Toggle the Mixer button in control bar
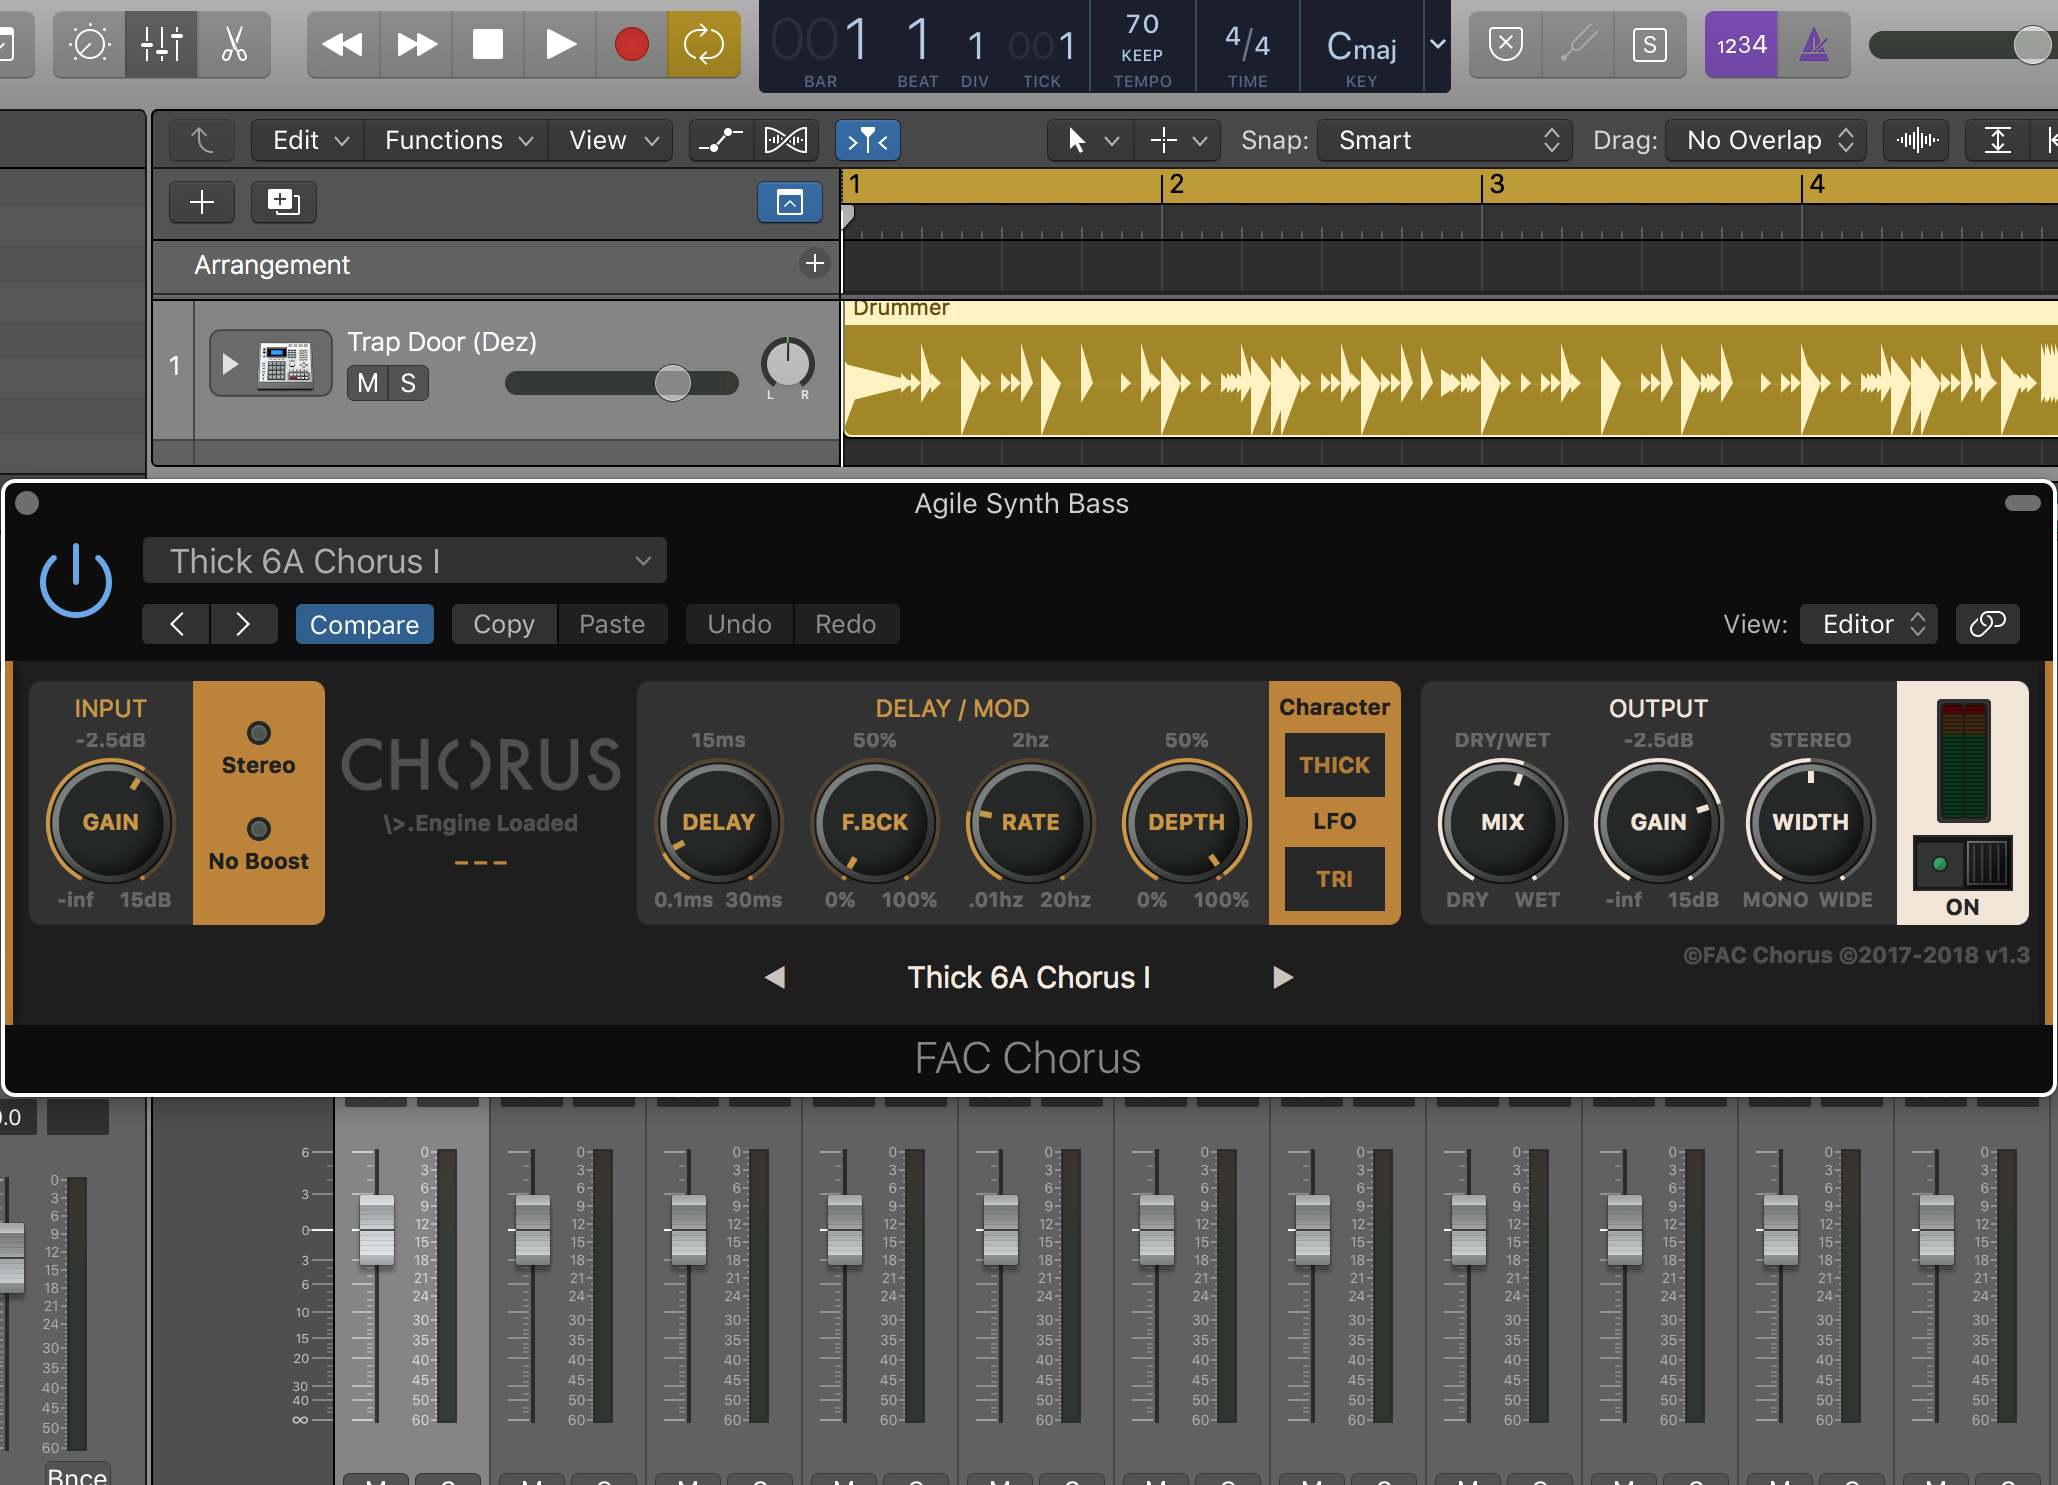Viewport: 2058px width, 1485px height. tap(161, 44)
